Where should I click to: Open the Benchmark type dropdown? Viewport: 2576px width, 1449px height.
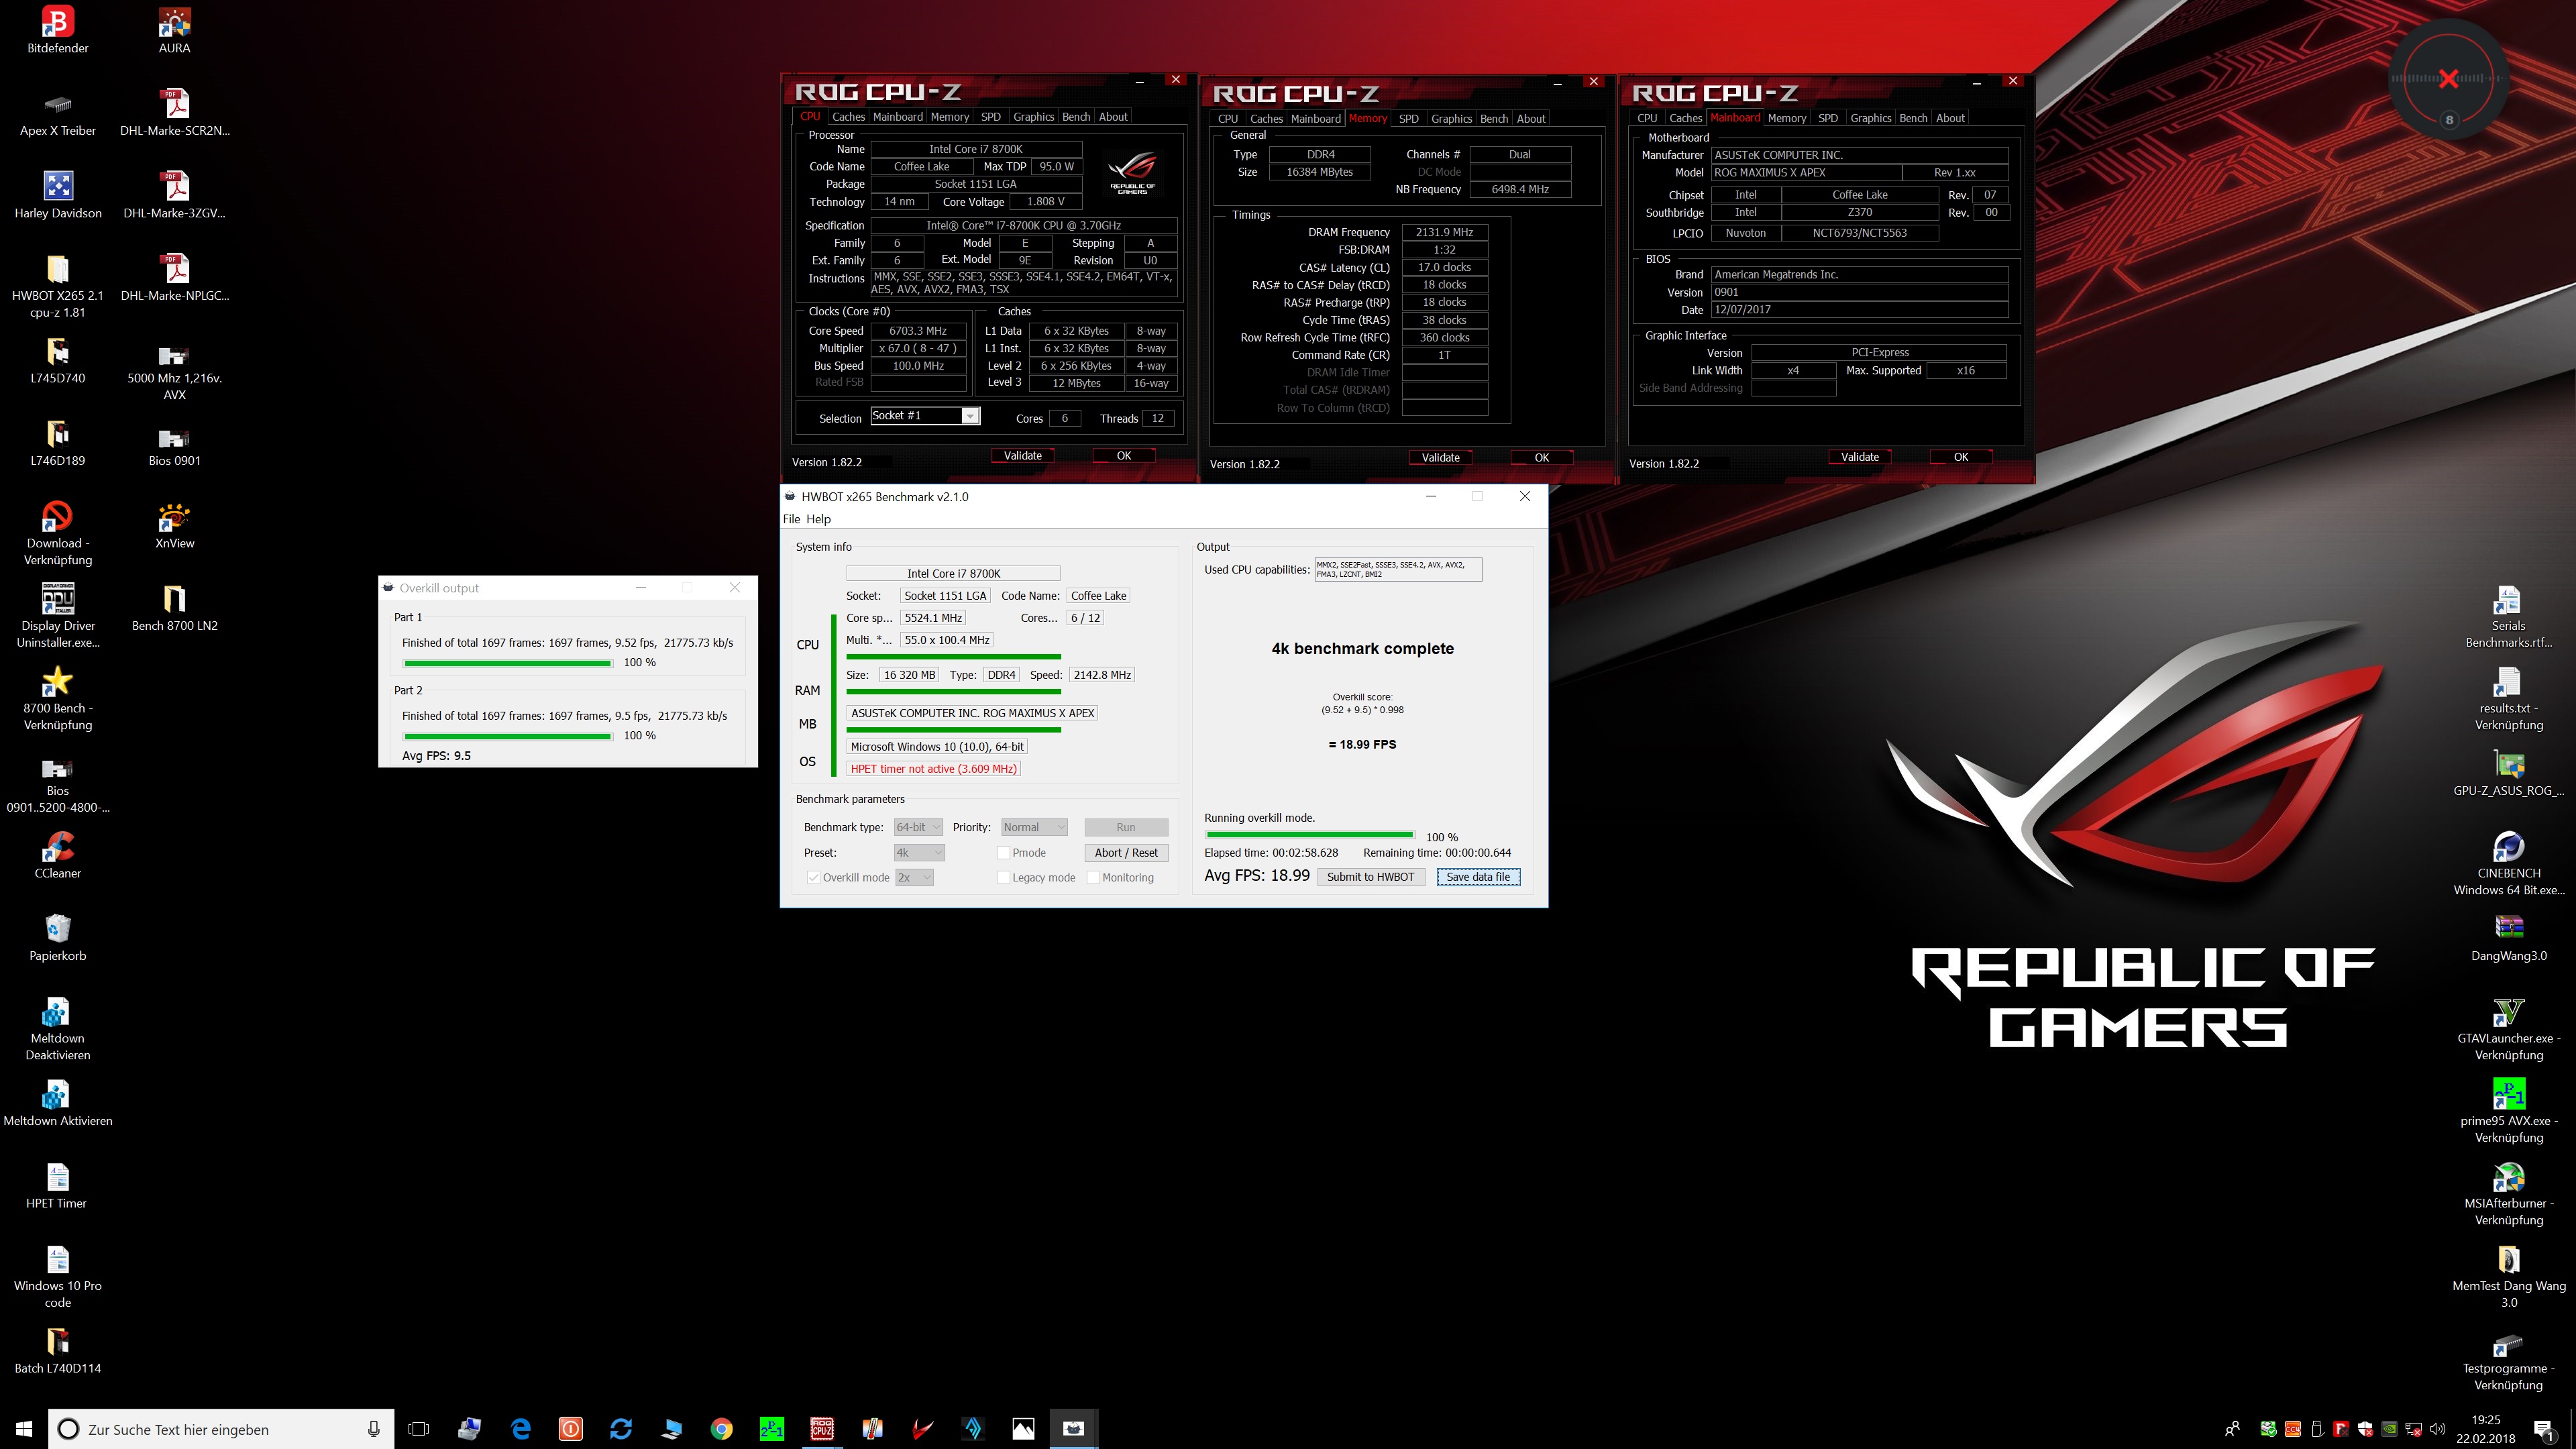pos(918,827)
